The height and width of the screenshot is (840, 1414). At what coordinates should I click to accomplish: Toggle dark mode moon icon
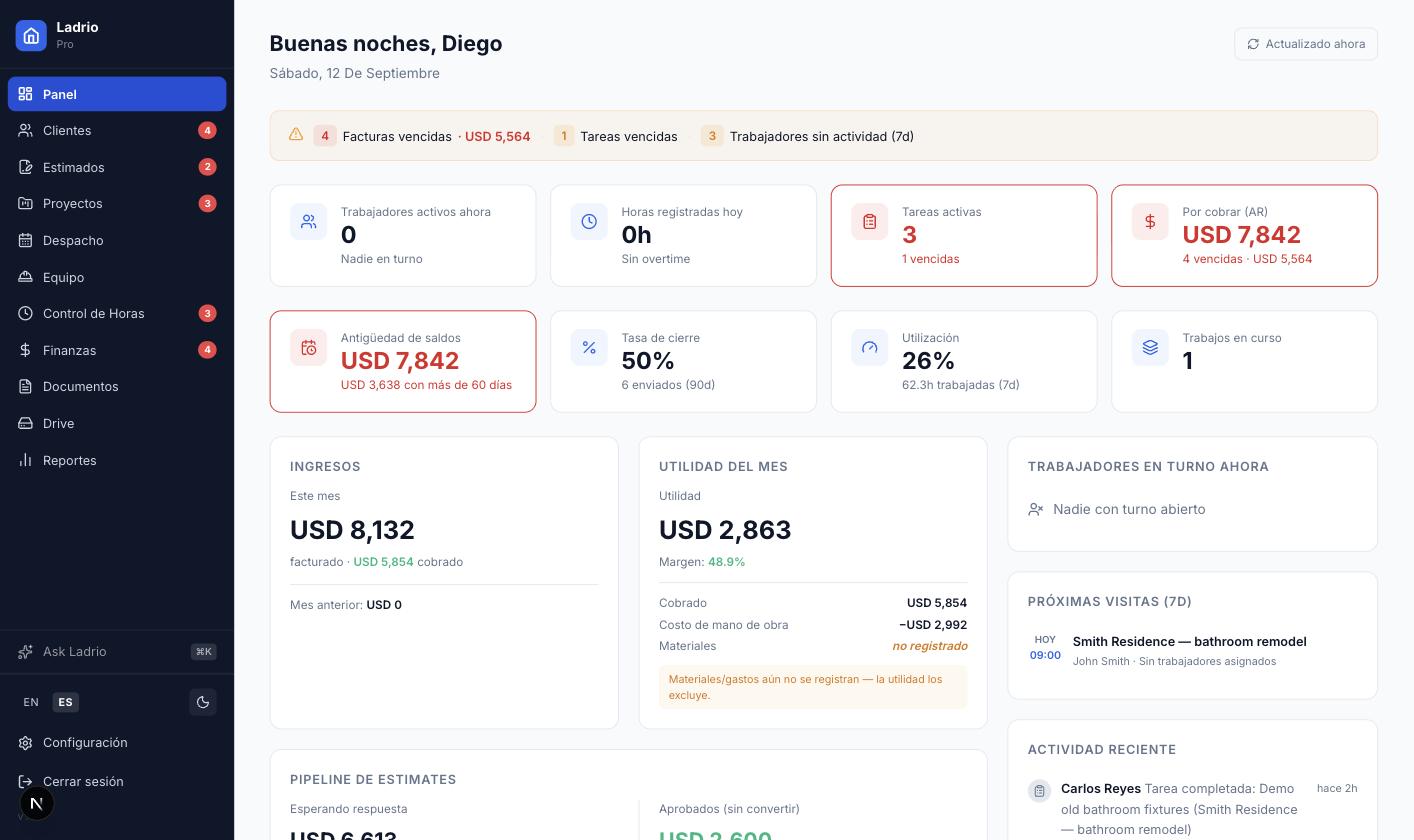(x=203, y=702)
